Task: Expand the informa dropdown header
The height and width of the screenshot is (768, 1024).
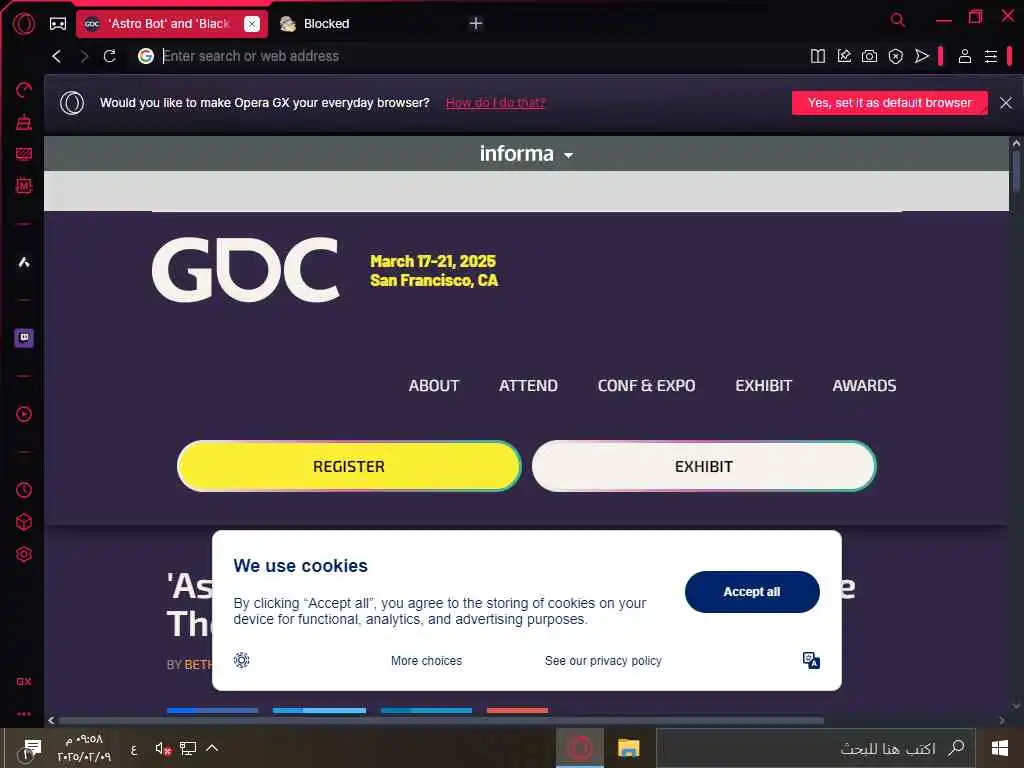Action: coord(526,153)
